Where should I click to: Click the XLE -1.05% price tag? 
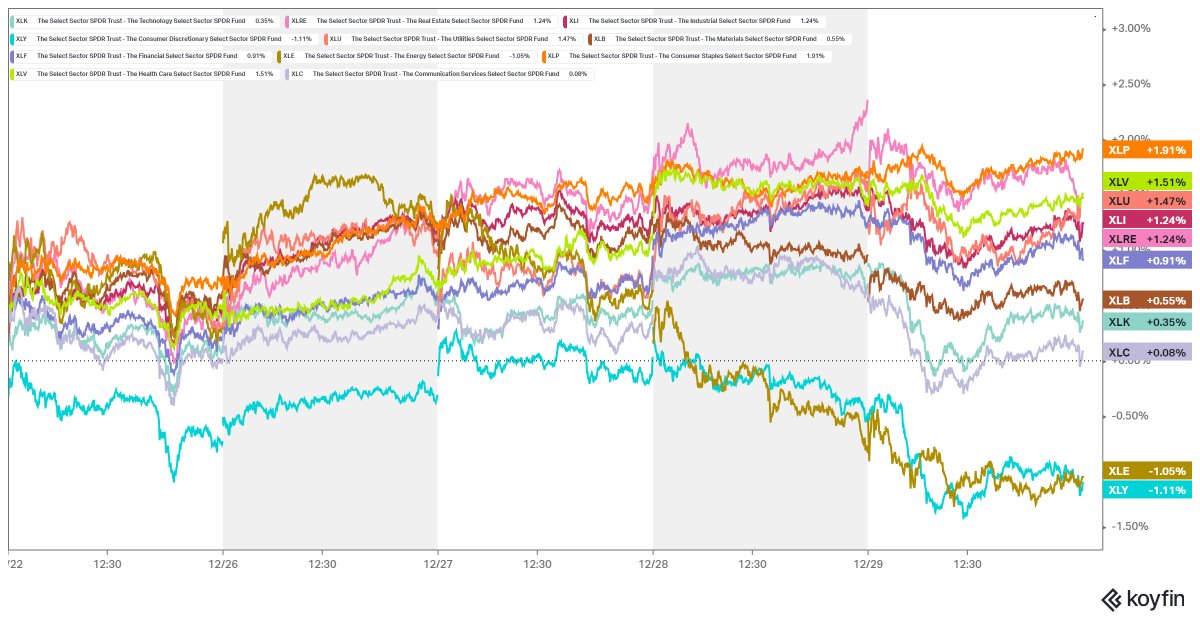pyautogui.click(x=1149, y=471)
